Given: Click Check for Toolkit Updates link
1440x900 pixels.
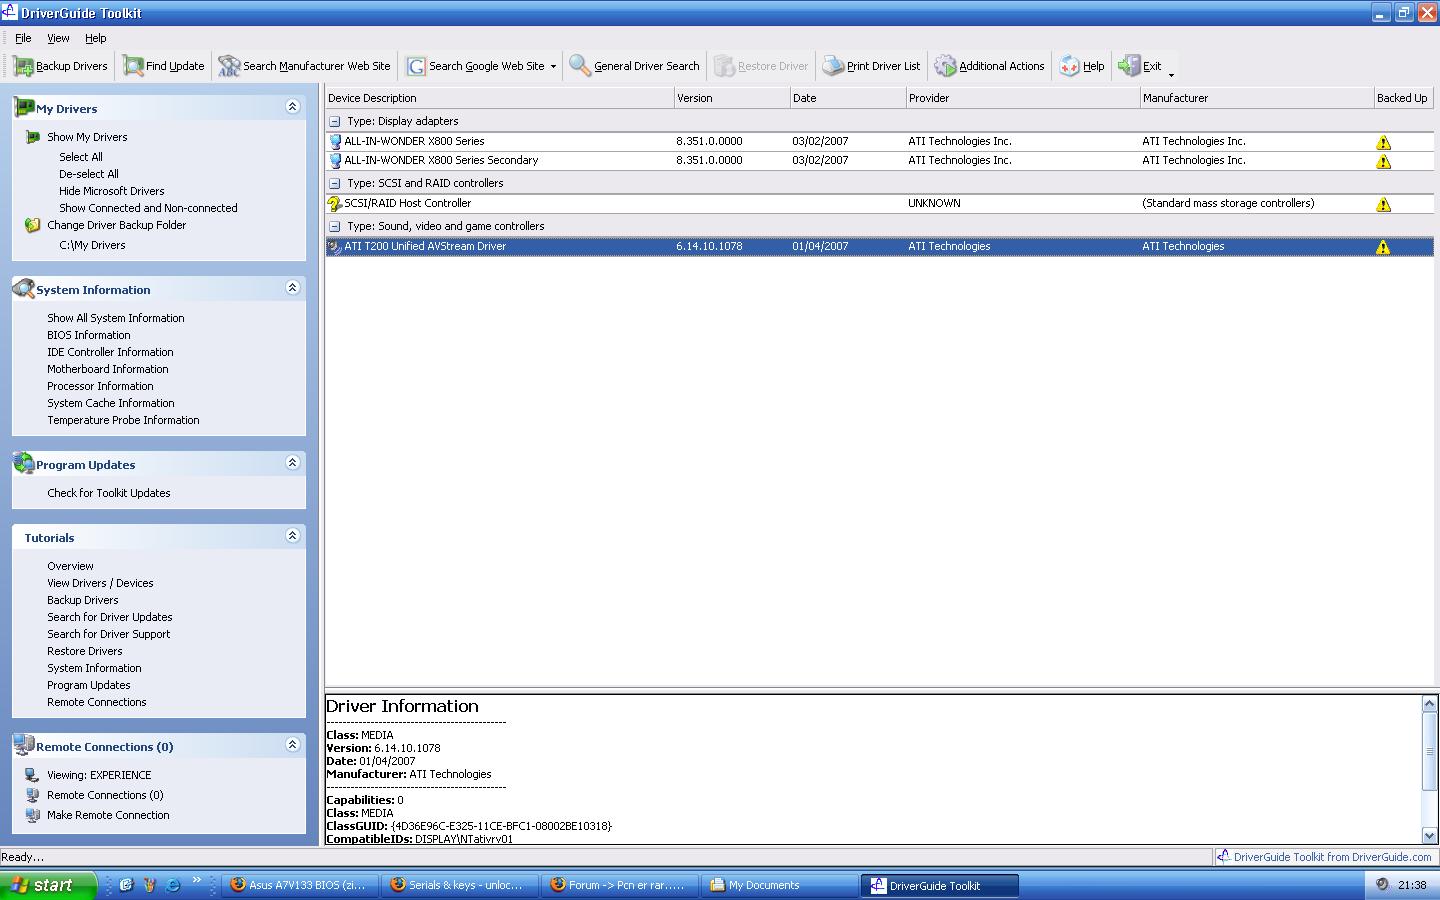Looking at the screenshot, I should pos(108,493).
